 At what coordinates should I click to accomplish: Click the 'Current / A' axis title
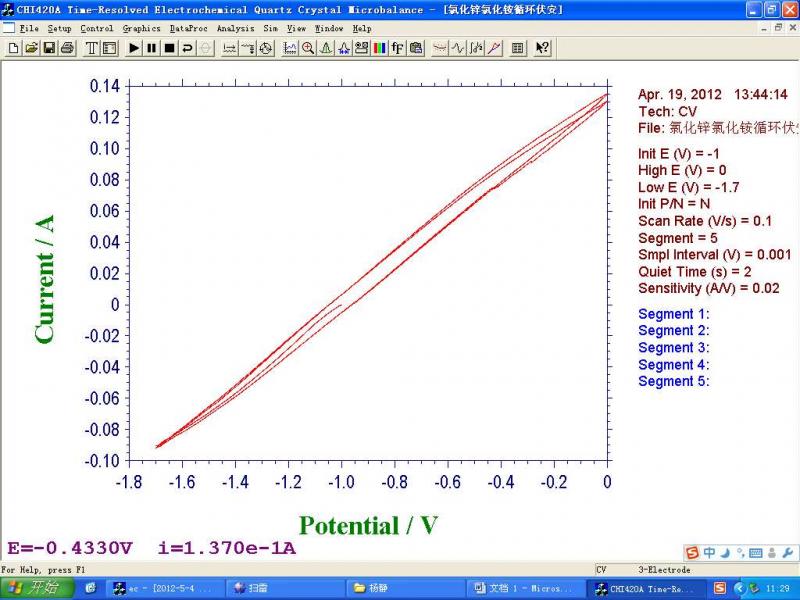pyautogui.click(x=45, y=279)
